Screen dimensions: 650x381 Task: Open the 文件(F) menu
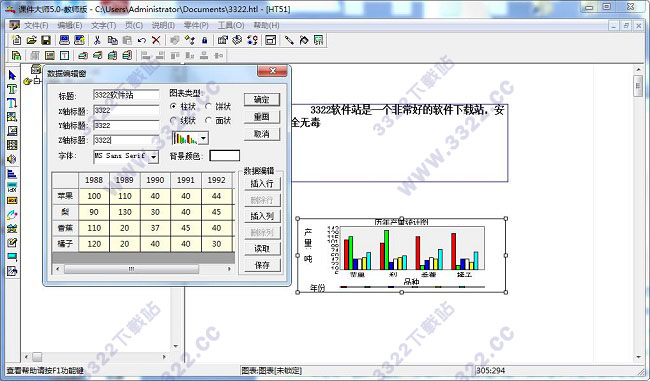[36, 25]
